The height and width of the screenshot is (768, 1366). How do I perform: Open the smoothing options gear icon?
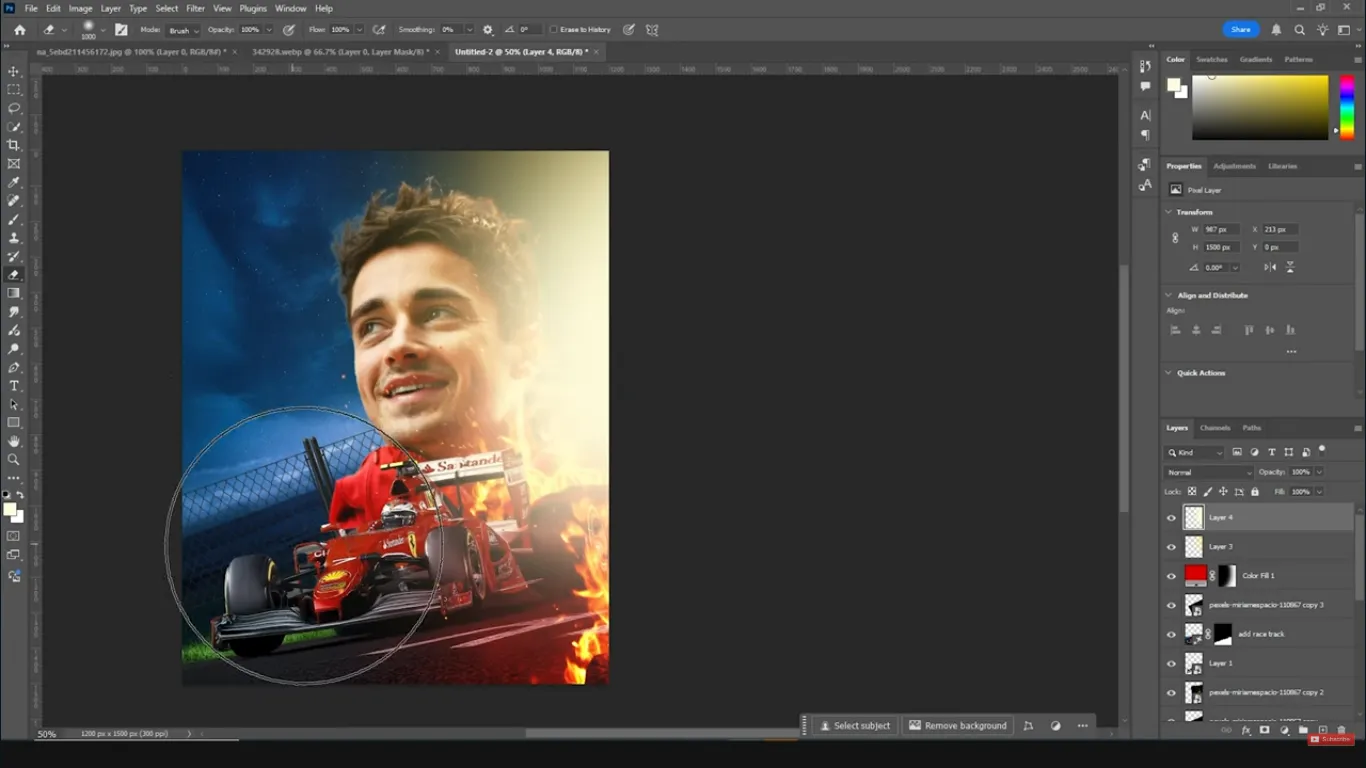click(488, 30)
